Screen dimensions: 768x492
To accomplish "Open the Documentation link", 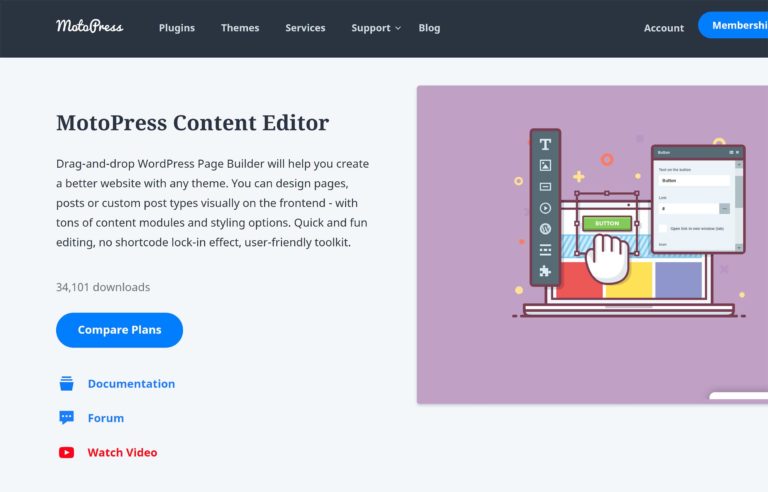I will point(131,384).
